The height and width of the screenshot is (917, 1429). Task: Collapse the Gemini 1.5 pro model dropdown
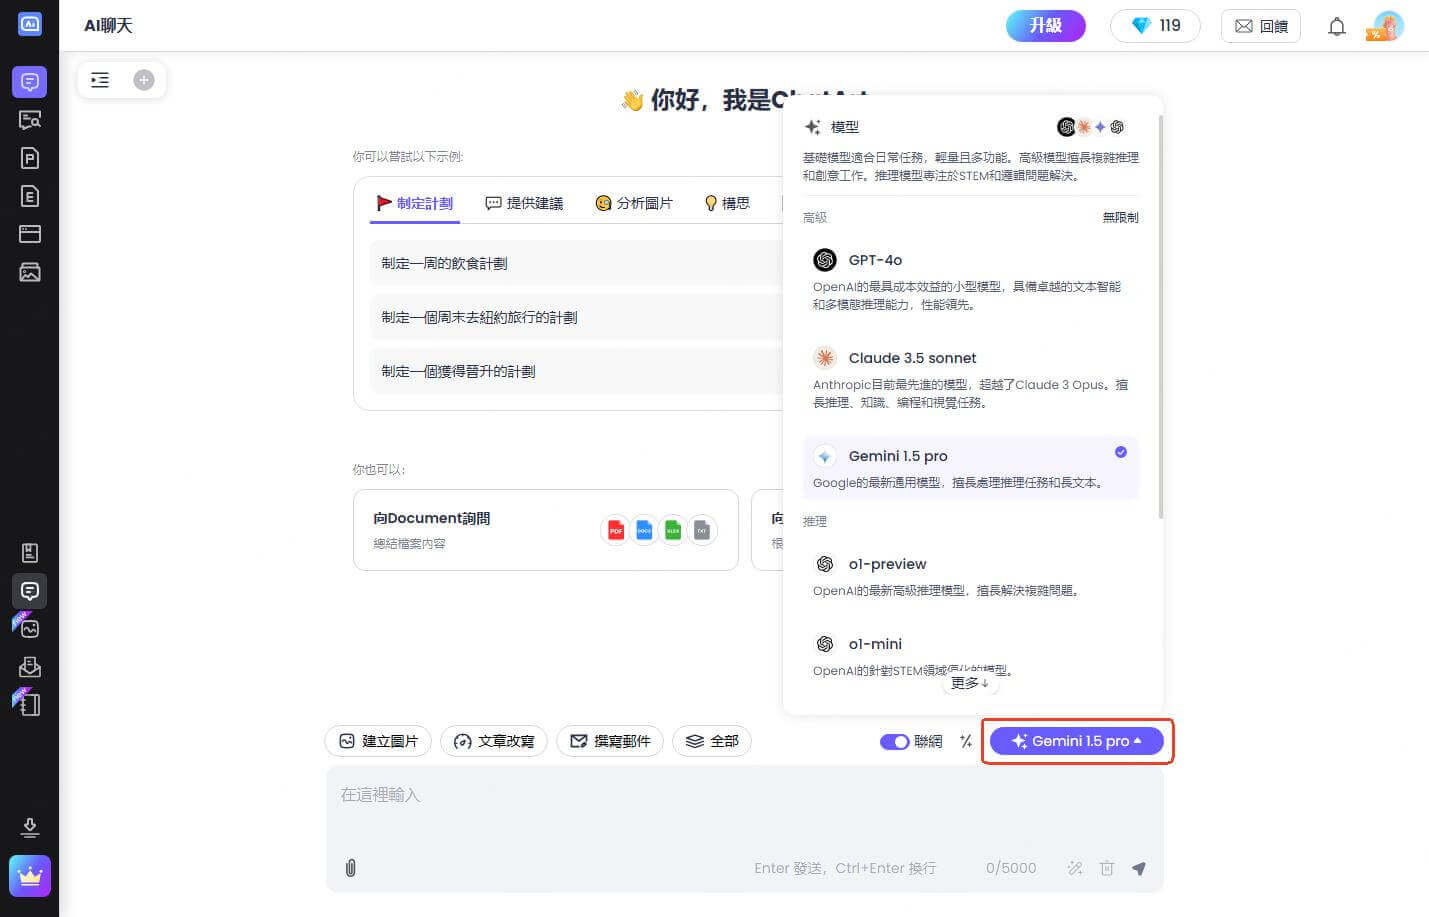click(x=1077, y=741)
